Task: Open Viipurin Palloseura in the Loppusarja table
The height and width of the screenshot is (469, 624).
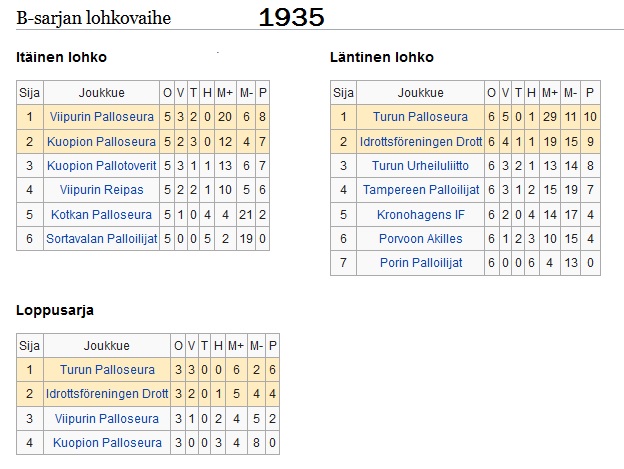Action: tap(105, 419)
